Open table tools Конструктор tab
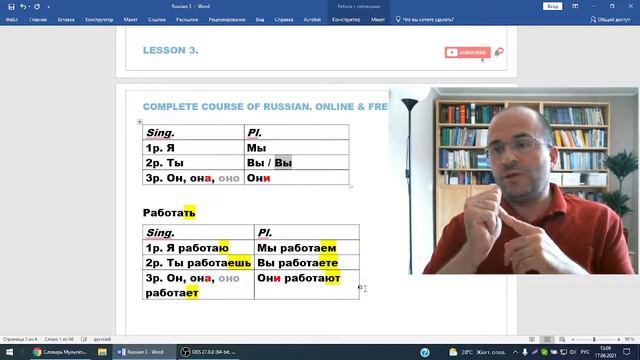Viewport: 640px width, 360px height. (x=346, y=20)
